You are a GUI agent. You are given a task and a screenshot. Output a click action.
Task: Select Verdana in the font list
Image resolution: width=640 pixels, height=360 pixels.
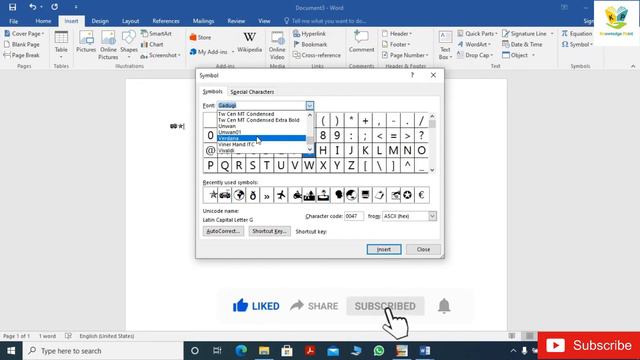tap(262, 138)
